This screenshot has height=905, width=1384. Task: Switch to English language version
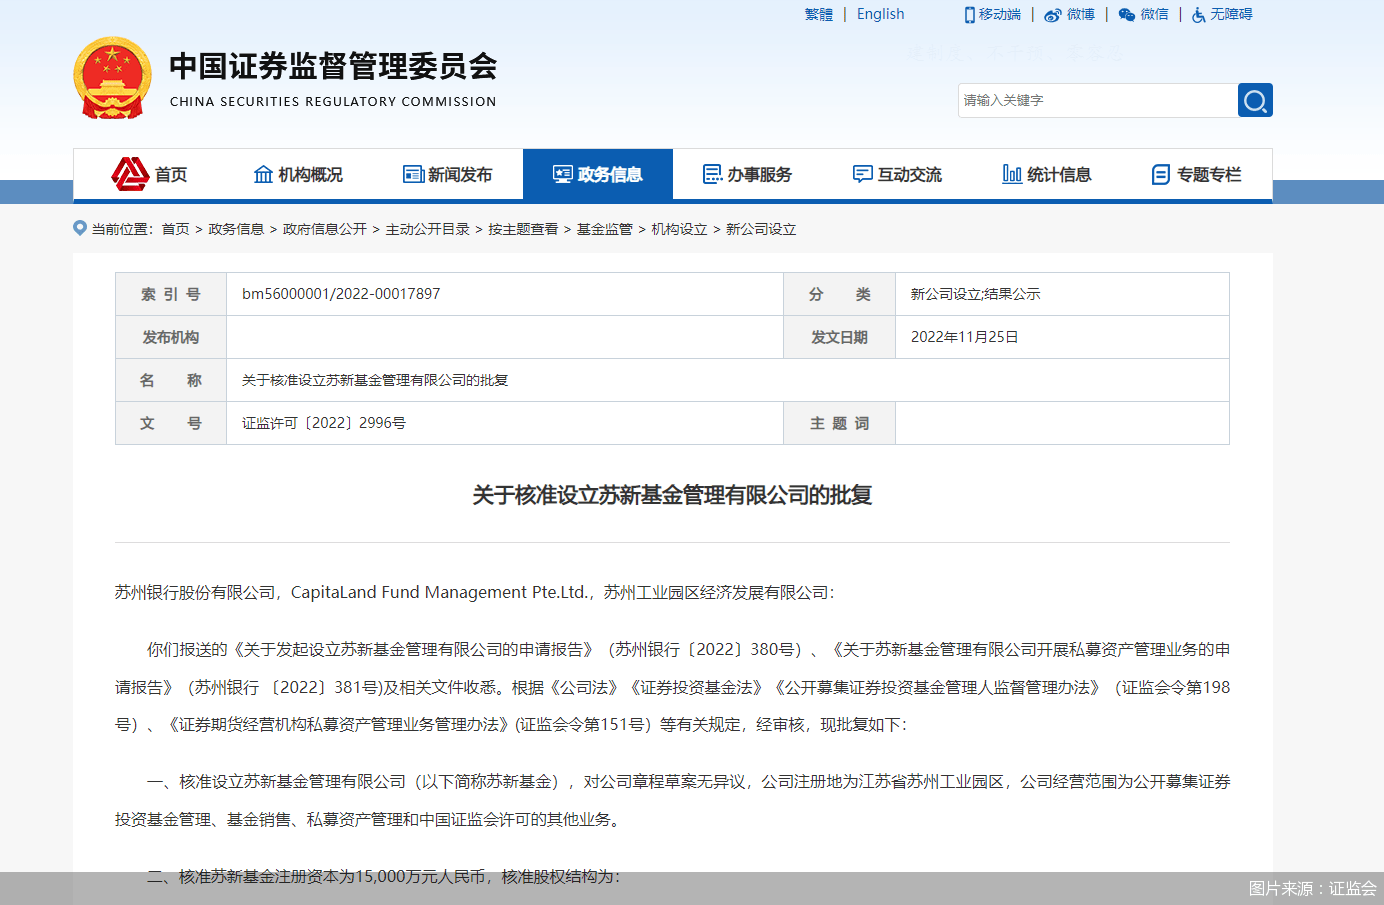click(x=880, y=14)
